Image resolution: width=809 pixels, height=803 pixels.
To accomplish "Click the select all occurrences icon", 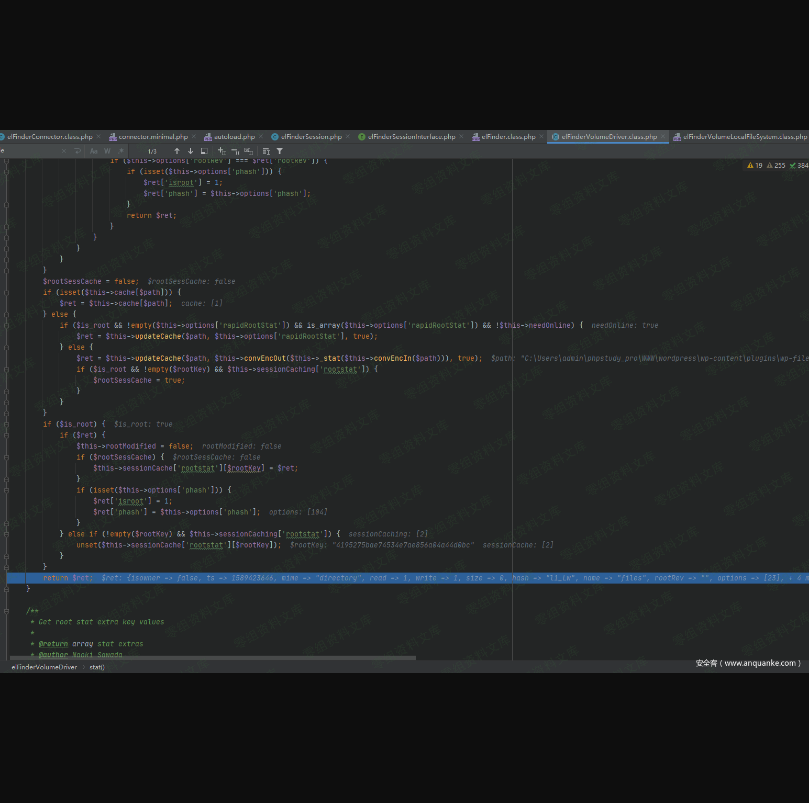I will tap(248, 151).
